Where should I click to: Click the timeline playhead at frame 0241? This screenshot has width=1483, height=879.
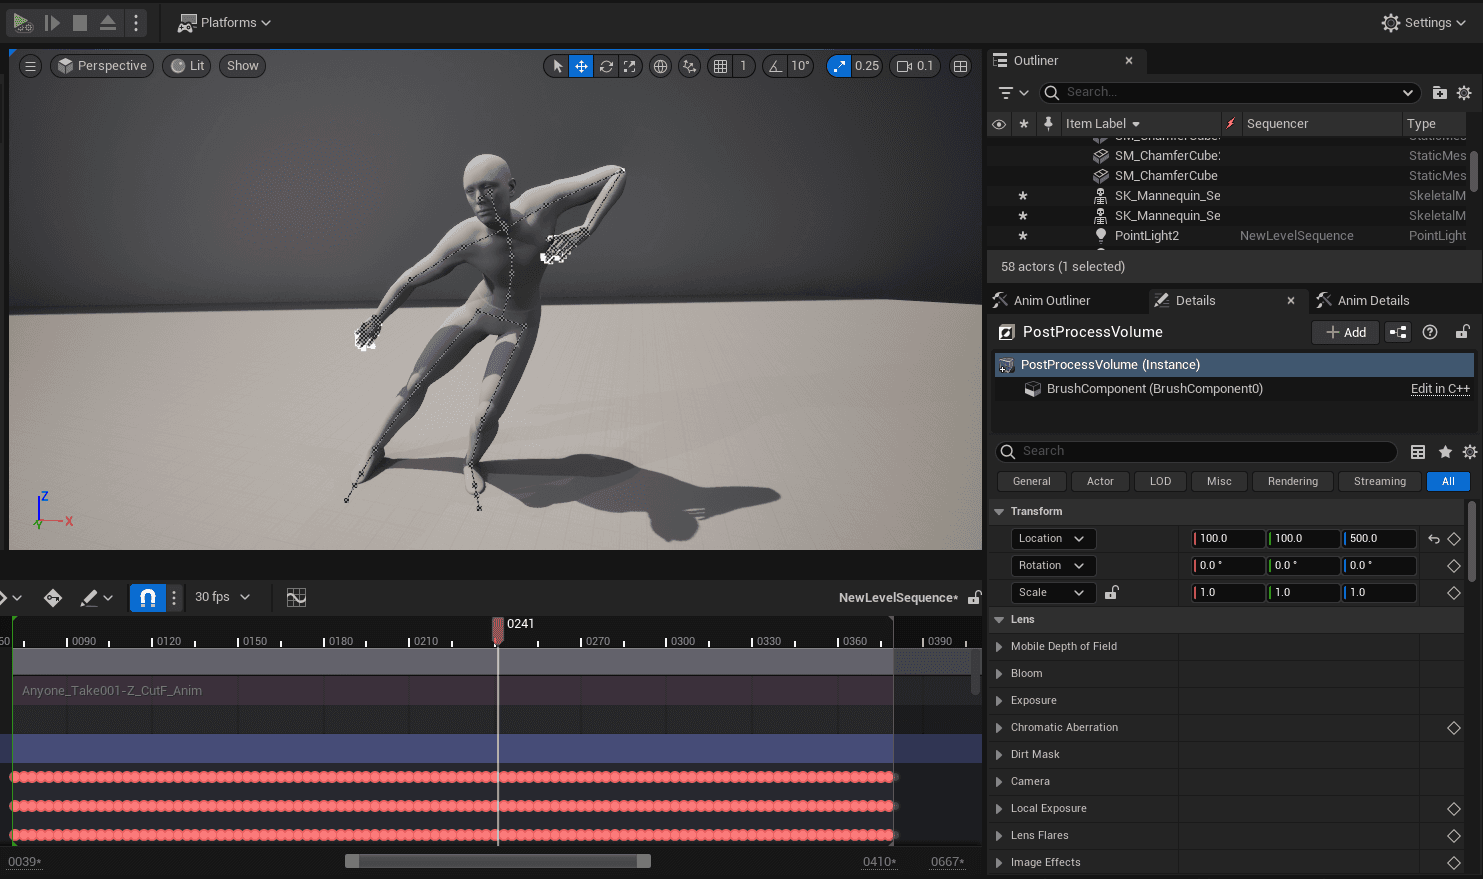(498, 627)
